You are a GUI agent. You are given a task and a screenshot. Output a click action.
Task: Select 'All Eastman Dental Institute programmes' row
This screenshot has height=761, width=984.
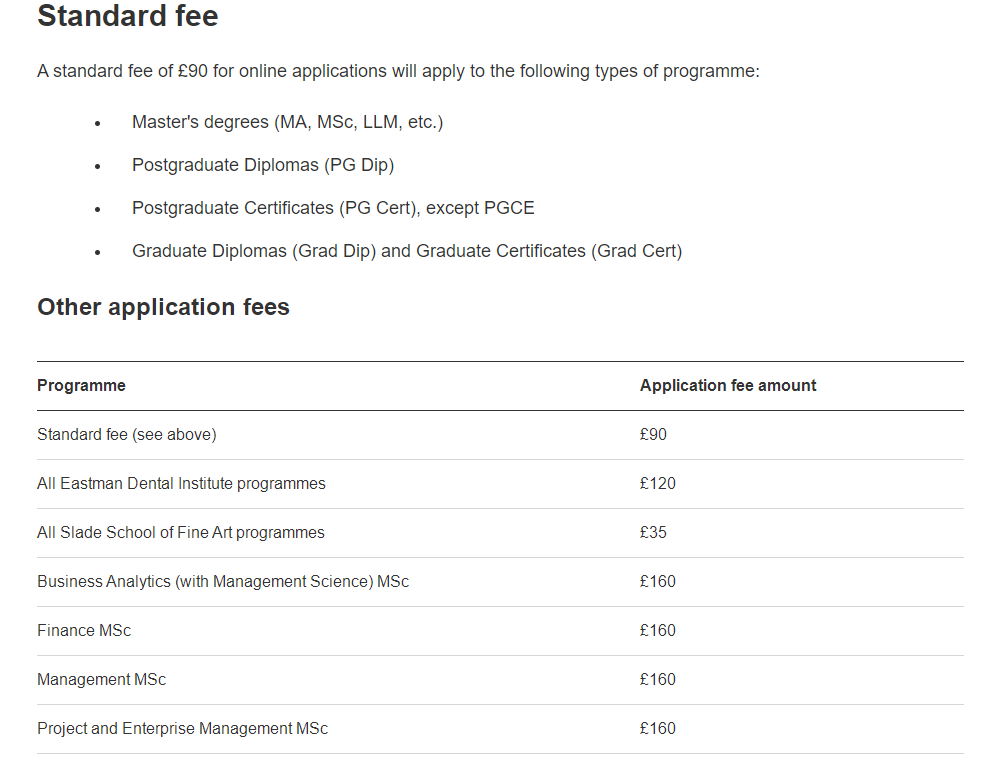500,484
